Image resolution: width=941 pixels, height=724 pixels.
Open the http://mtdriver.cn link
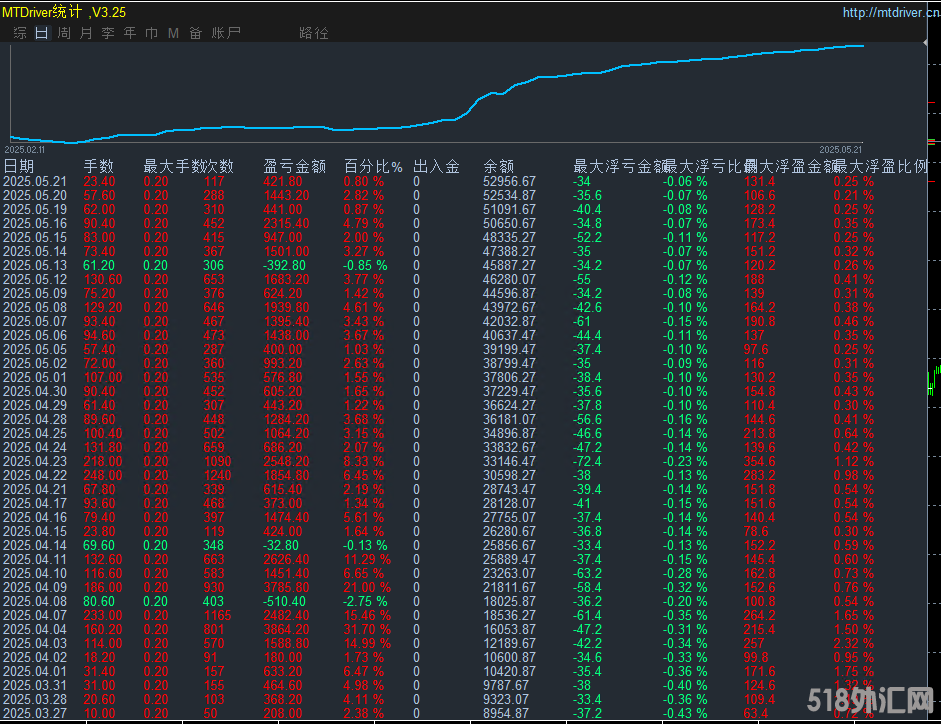(x=891, y=12)
